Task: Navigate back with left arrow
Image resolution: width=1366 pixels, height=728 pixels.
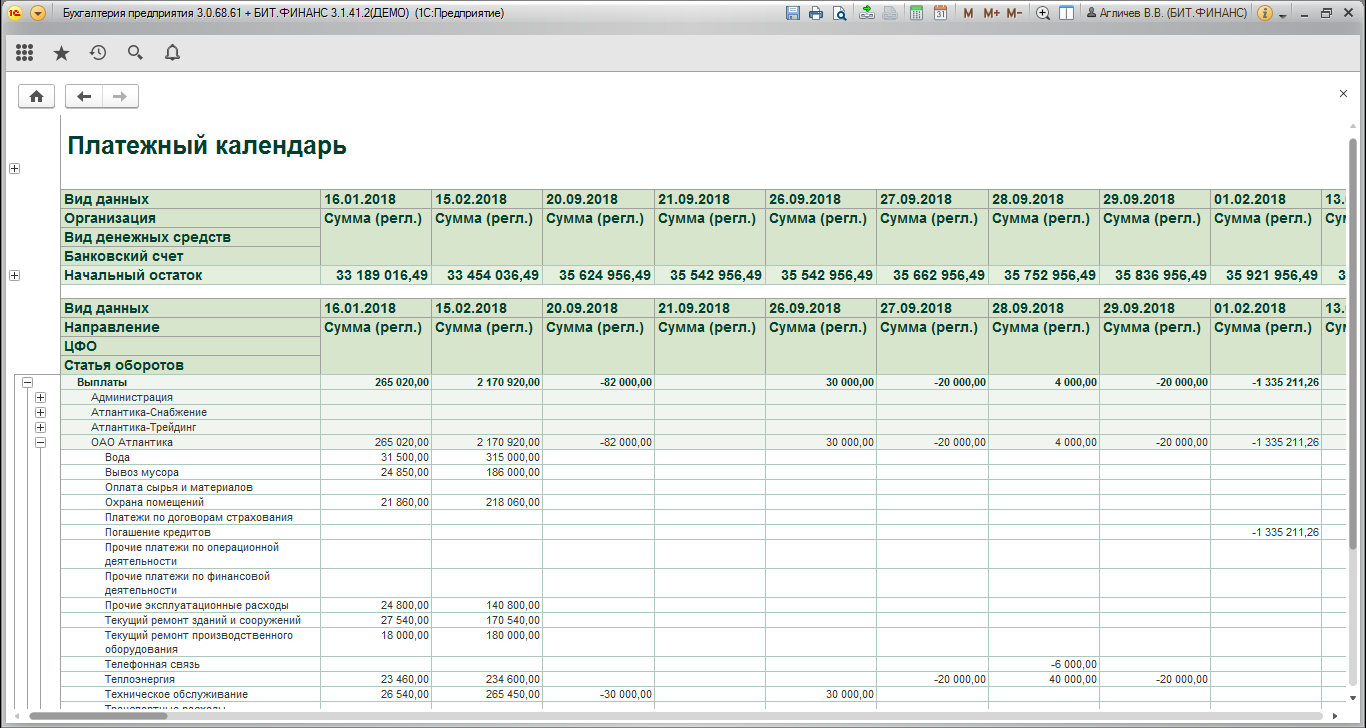Action: [84, 96]
